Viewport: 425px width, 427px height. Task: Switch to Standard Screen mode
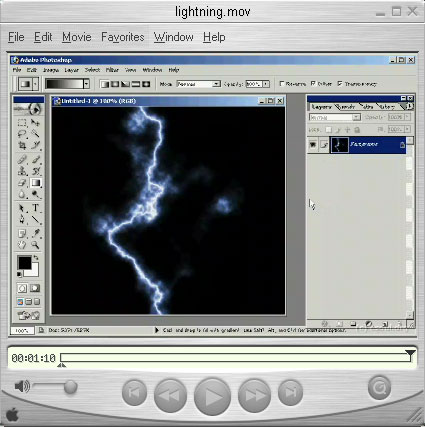pos(20,302)
